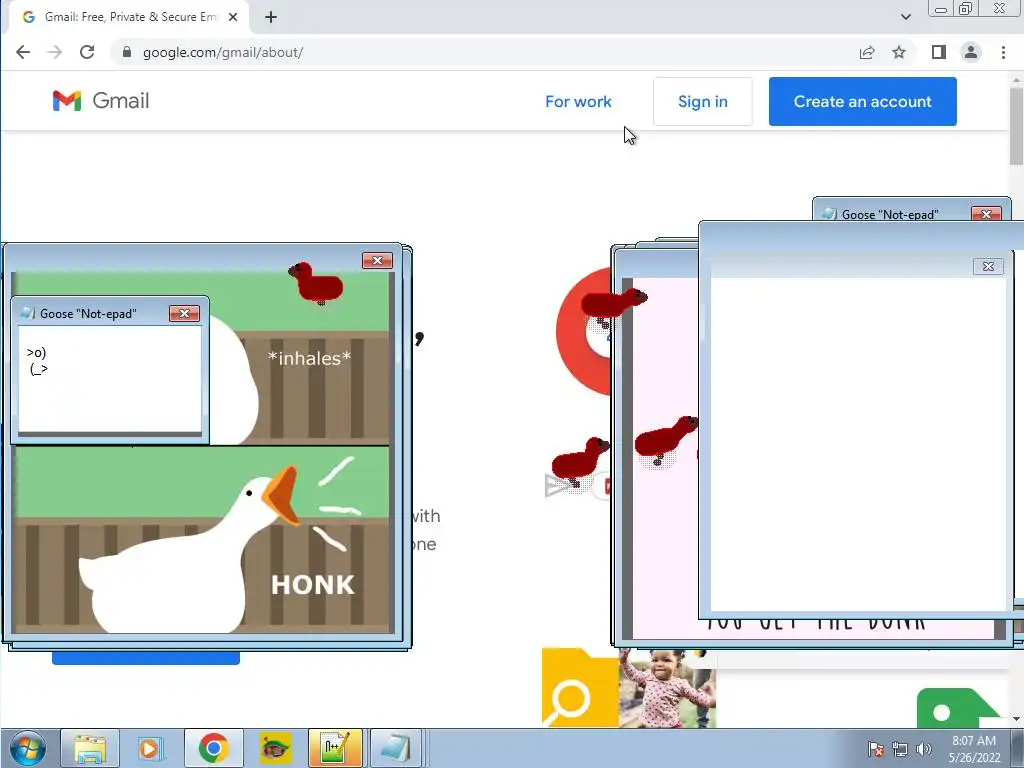The width and height of the screenshot is (1024, 768).
Task: Open the Windows Start menu
Action: tap(27, 748)
